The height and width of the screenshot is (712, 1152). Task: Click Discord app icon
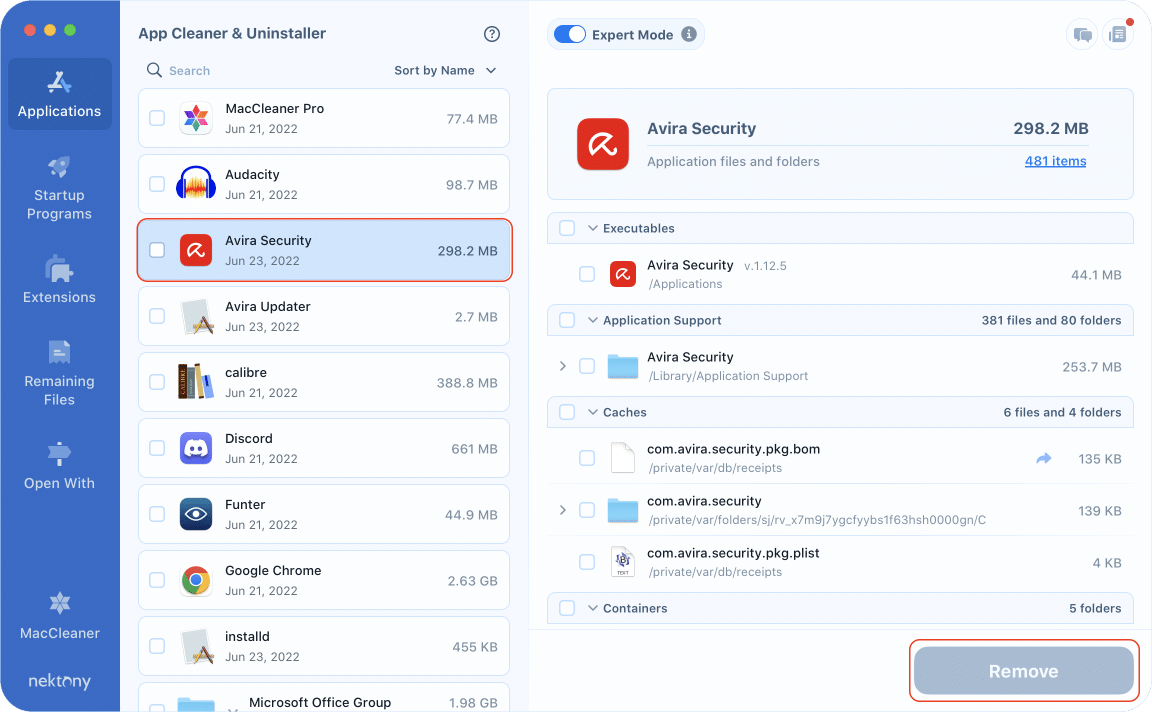[196, 448]
